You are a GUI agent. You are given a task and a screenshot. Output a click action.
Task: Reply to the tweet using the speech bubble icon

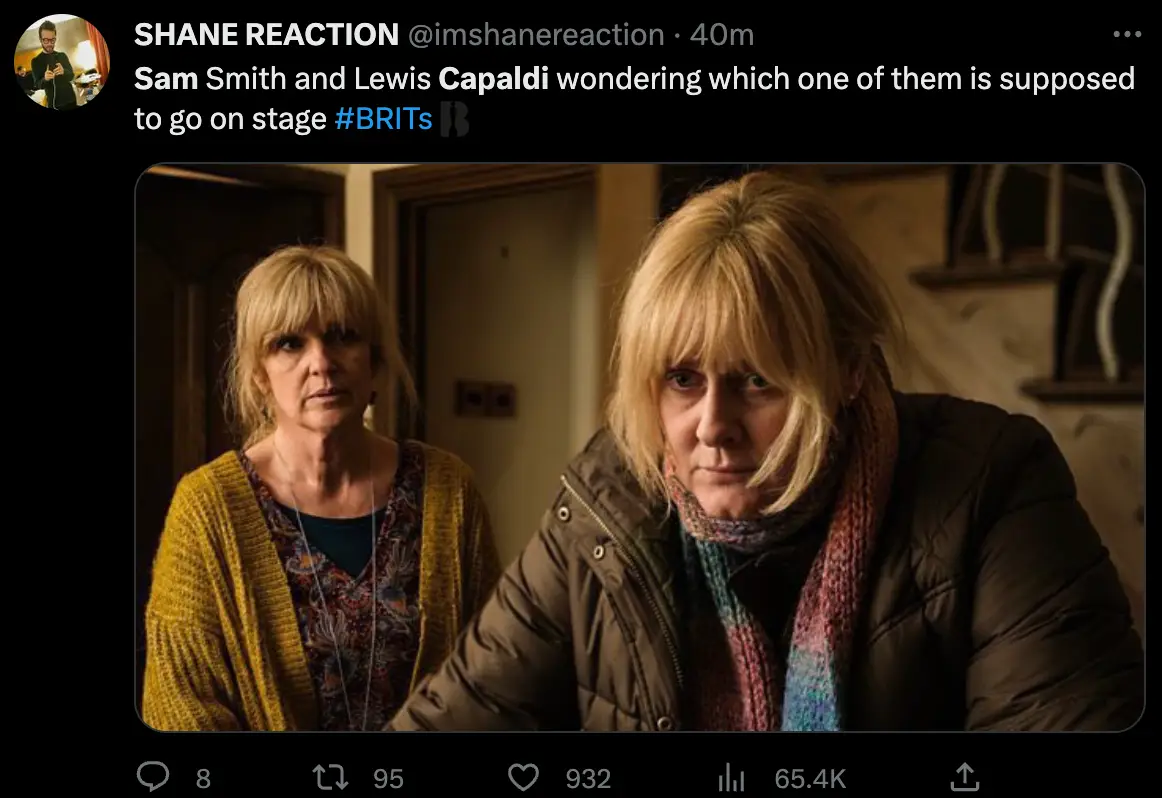[x=152, y=777]
